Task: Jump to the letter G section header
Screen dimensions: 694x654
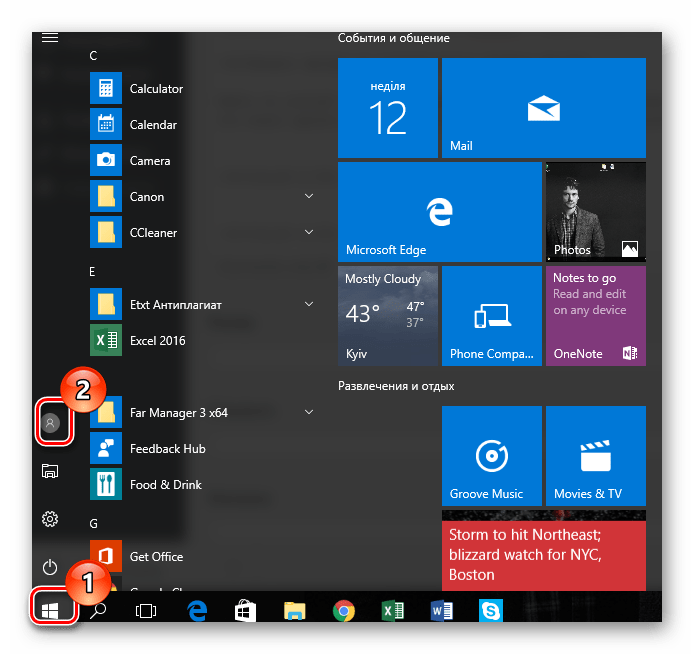Action: (93, 524)
